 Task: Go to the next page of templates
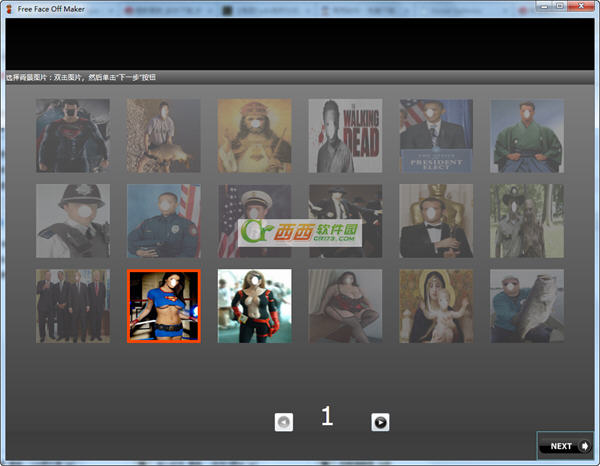point(380,422)
